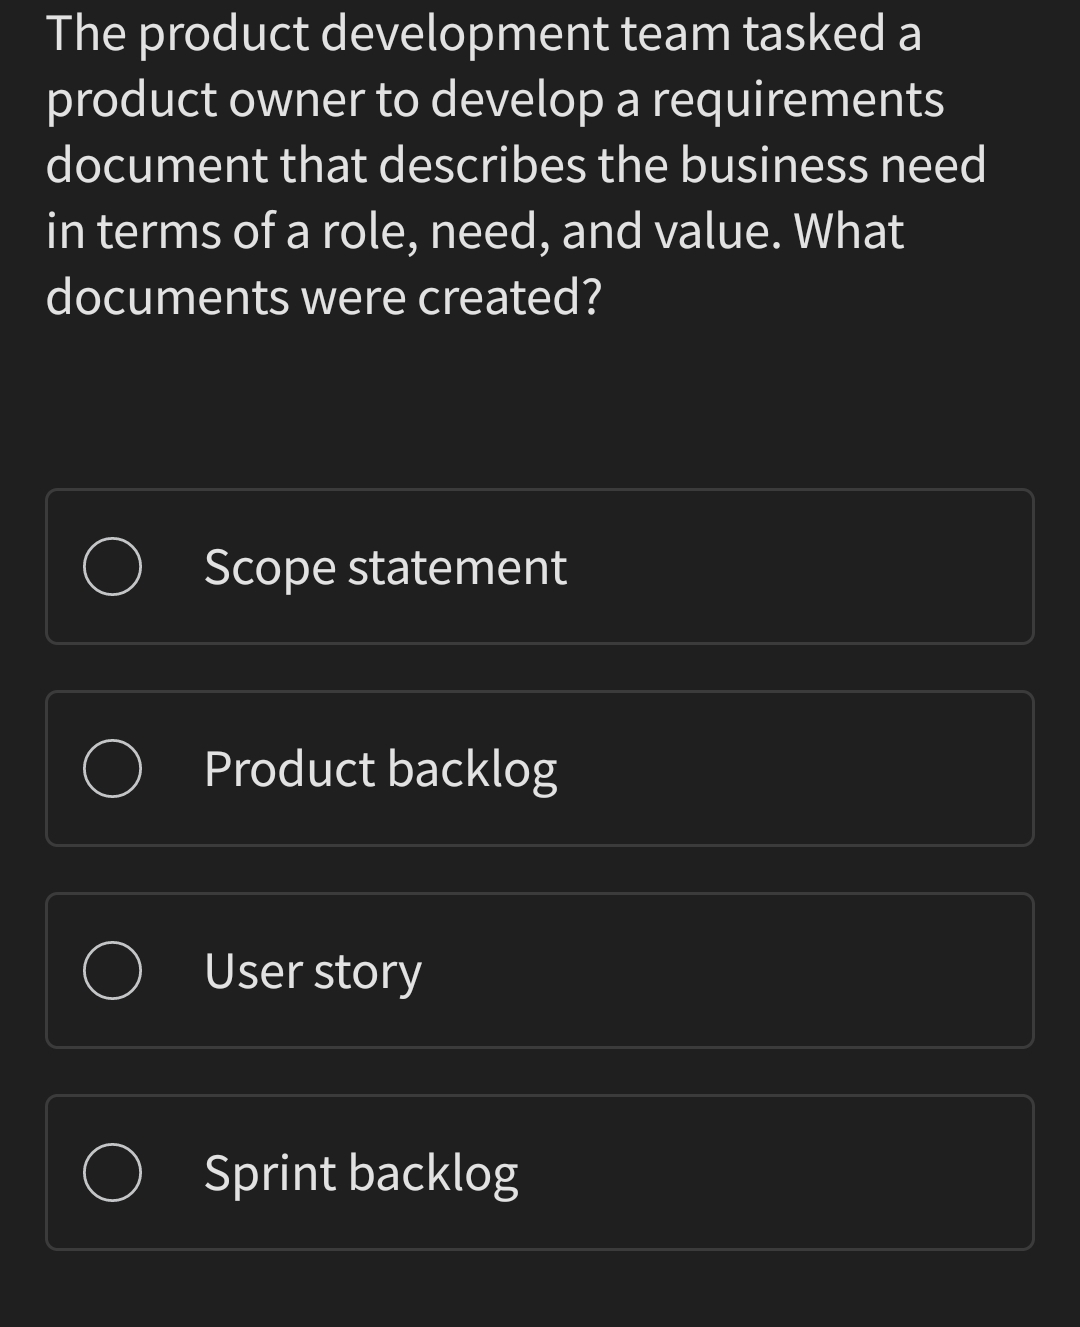
Task: Select the Product backlog radio button
Action: [112, 769]
